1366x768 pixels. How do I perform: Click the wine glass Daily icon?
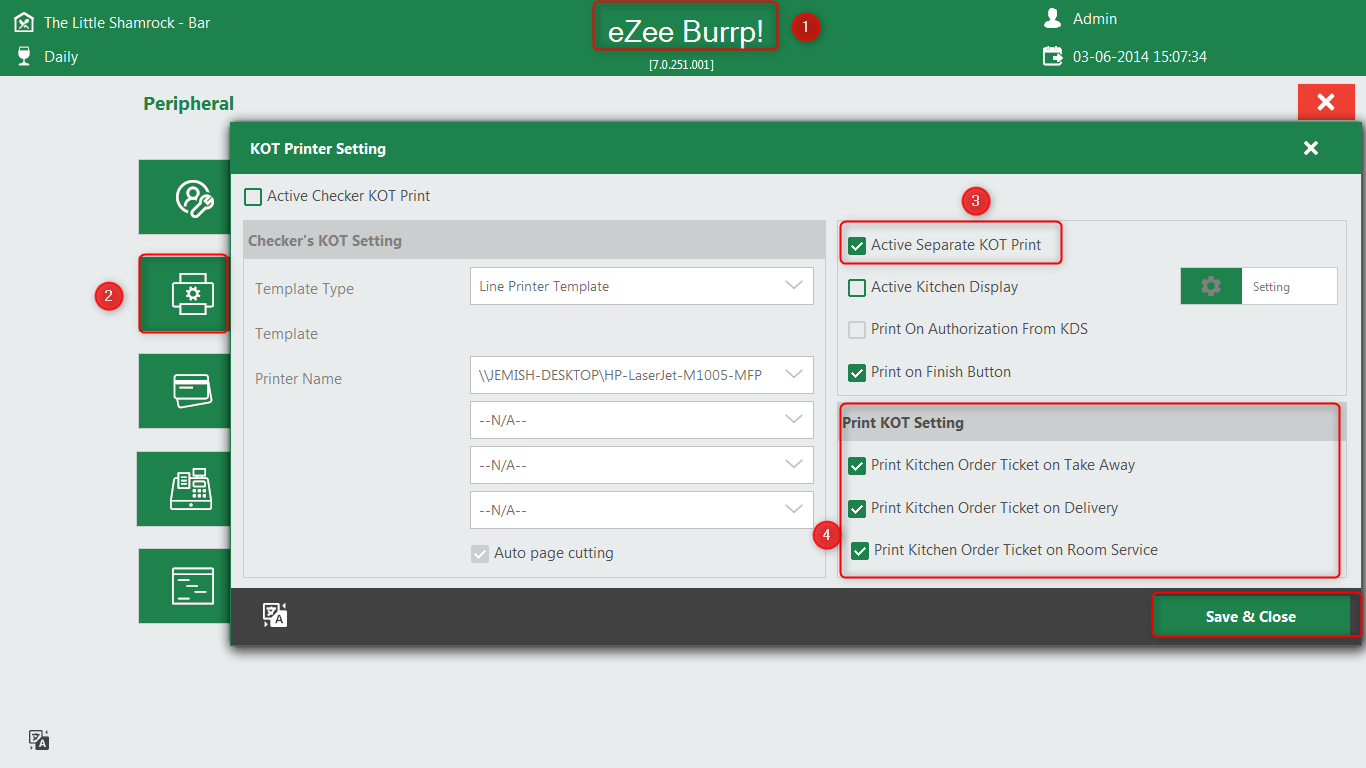(x=24, y=56)
